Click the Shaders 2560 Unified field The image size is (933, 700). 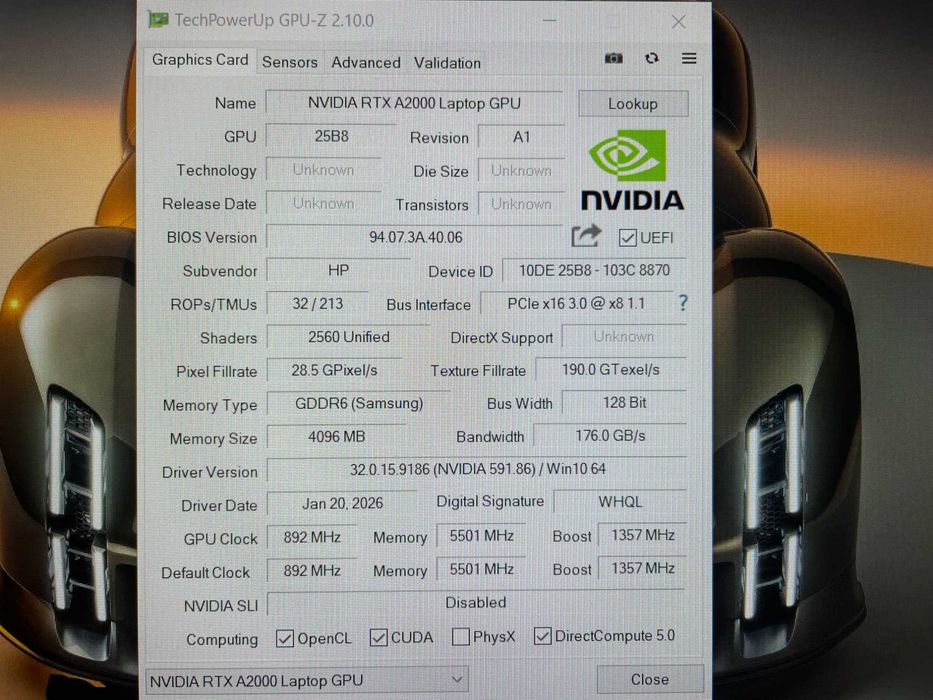coord(349,337)
